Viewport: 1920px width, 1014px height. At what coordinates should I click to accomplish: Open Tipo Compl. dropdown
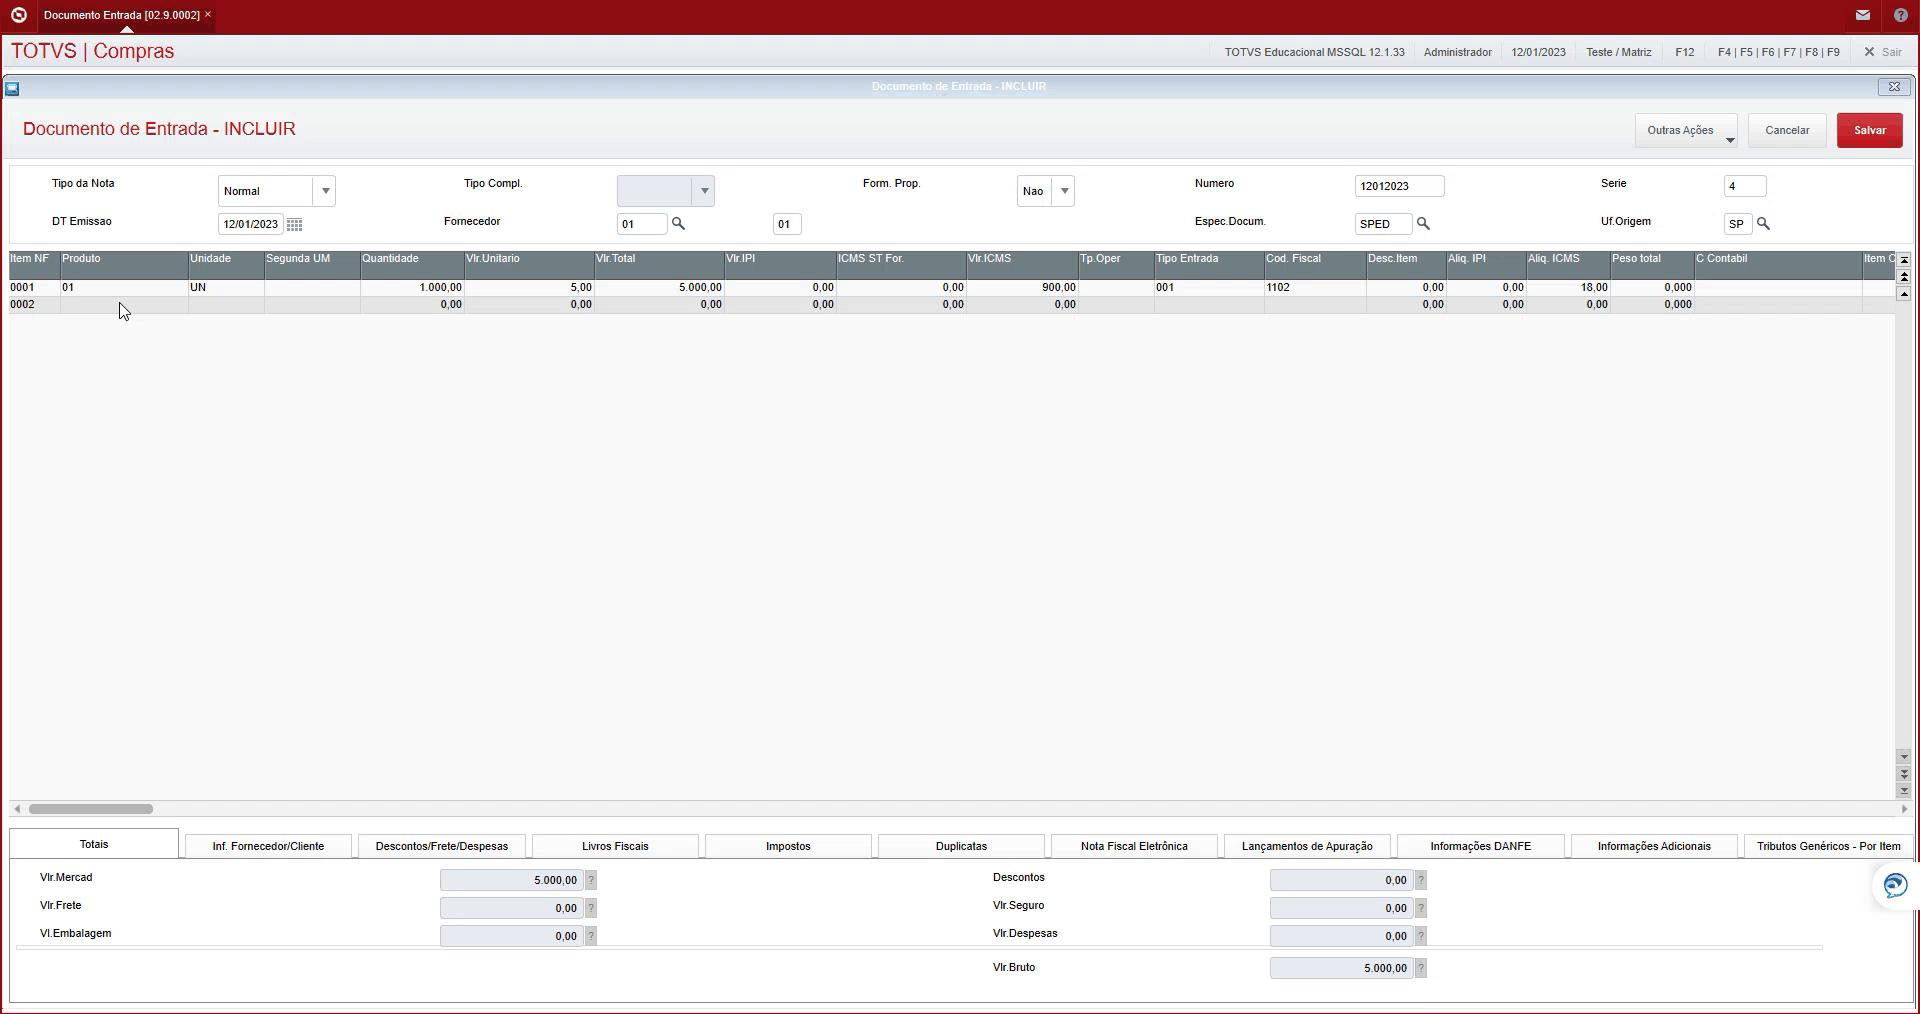pos(704,191)
